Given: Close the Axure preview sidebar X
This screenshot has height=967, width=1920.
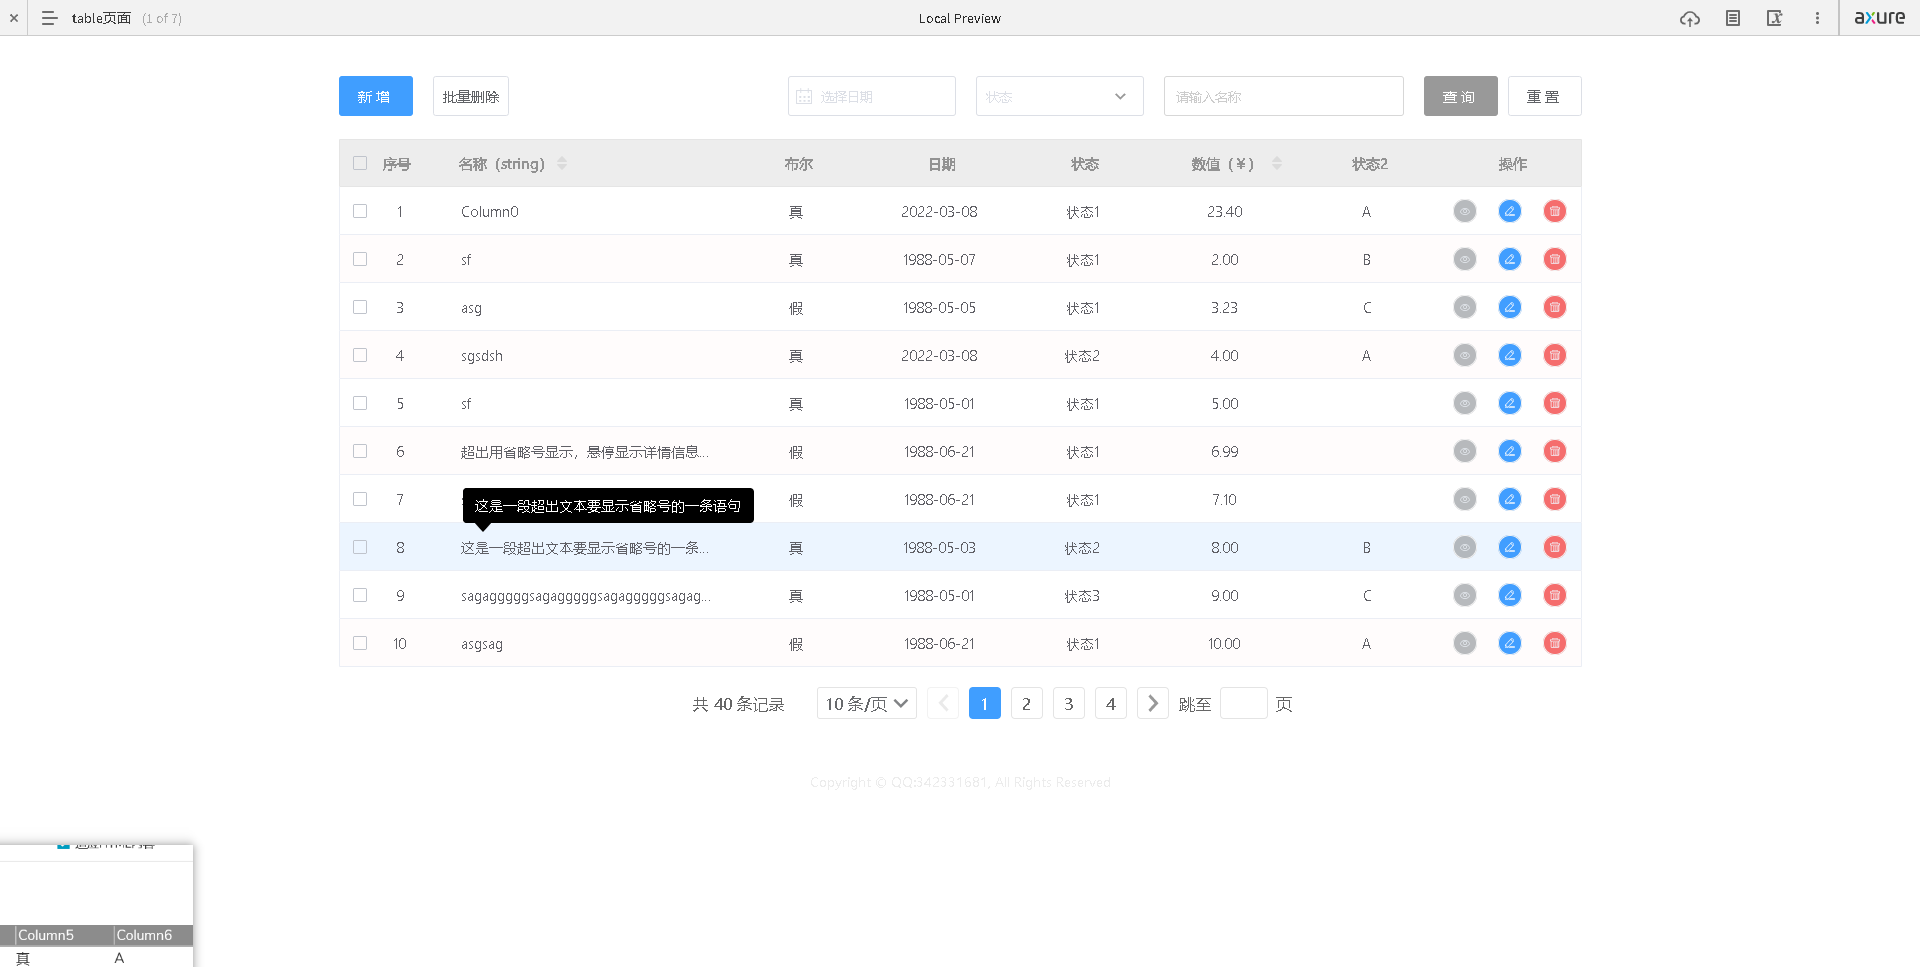Looking at the screenshot, I should pyautogui.click(x=14, y=18).
